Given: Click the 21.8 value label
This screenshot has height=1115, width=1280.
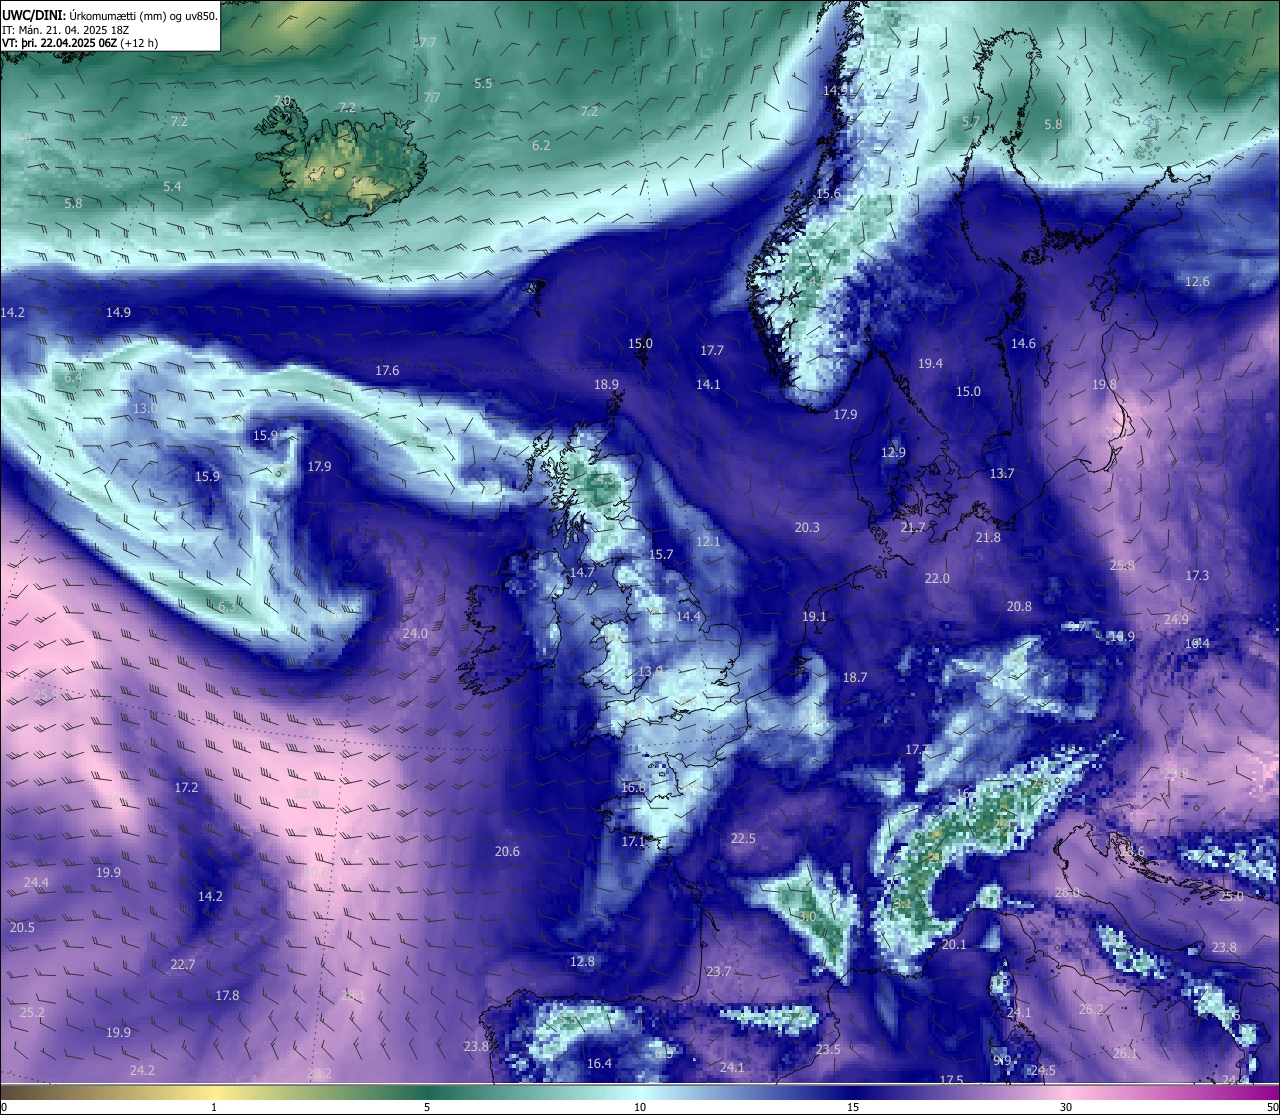Looking at the screenshot, I should point(988,538).
